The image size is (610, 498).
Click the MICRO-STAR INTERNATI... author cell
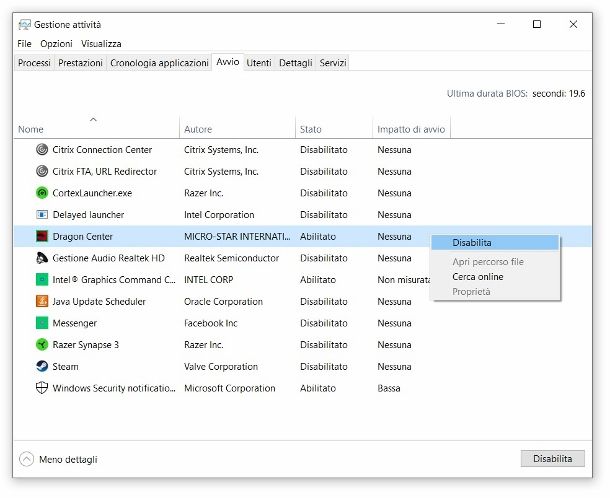237,237
